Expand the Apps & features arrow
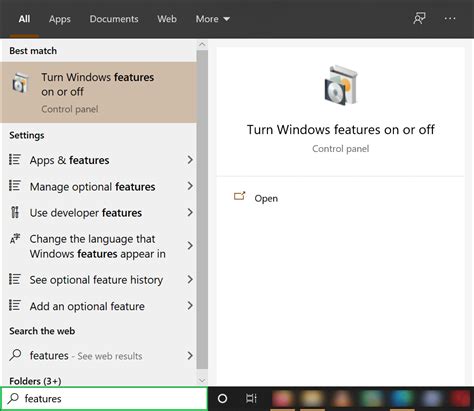This screenshot has width=474, height=411. [x=190, y=160]
